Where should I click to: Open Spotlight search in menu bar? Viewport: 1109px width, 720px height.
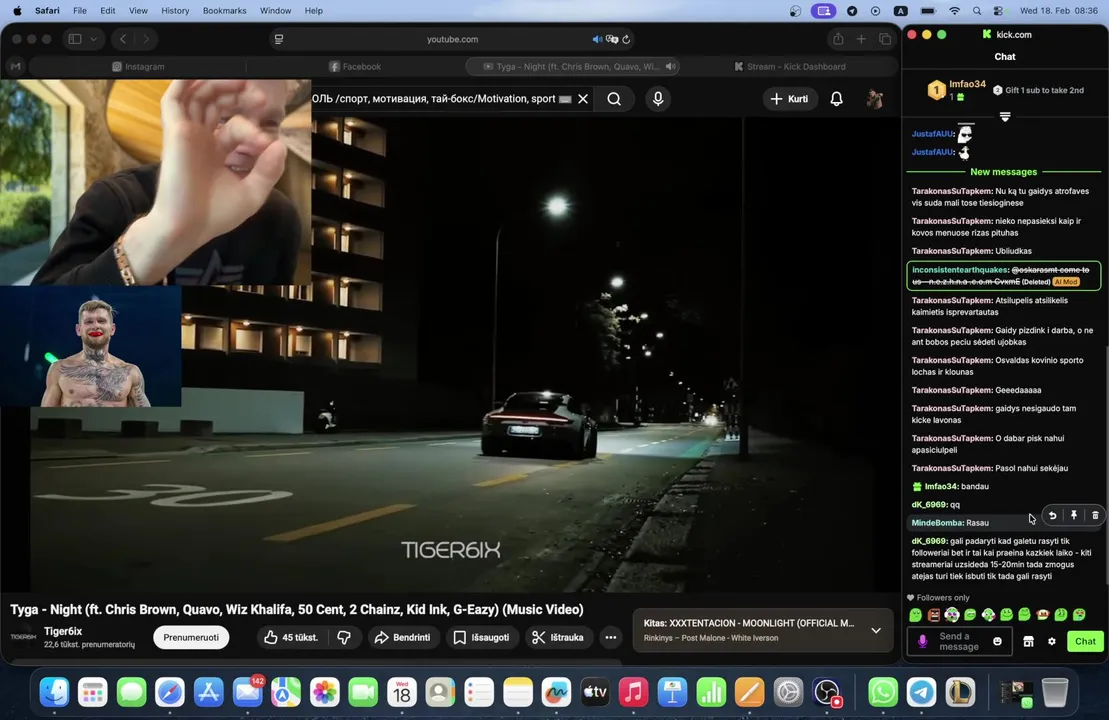[977, 11]
